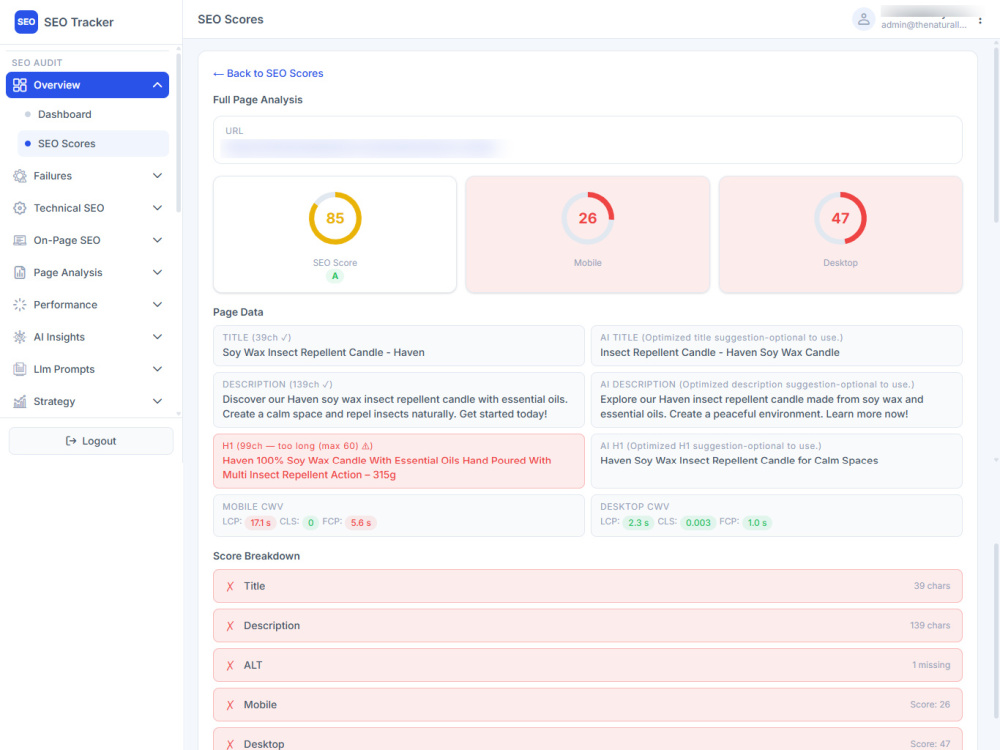Click the X icon in Title row
Viewport: 1000px width, 750px height.
pyautogui.click(x=230, y=586)
